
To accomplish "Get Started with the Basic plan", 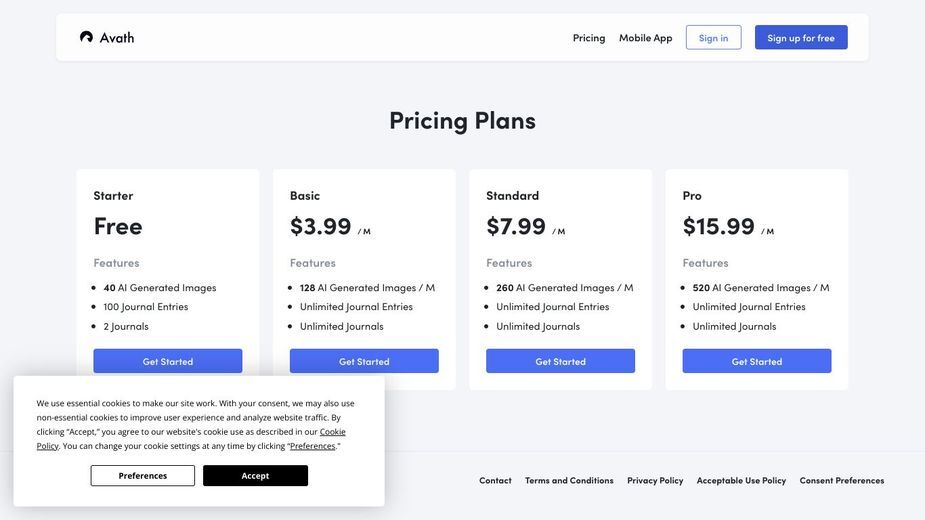I will tap(364, 361).
